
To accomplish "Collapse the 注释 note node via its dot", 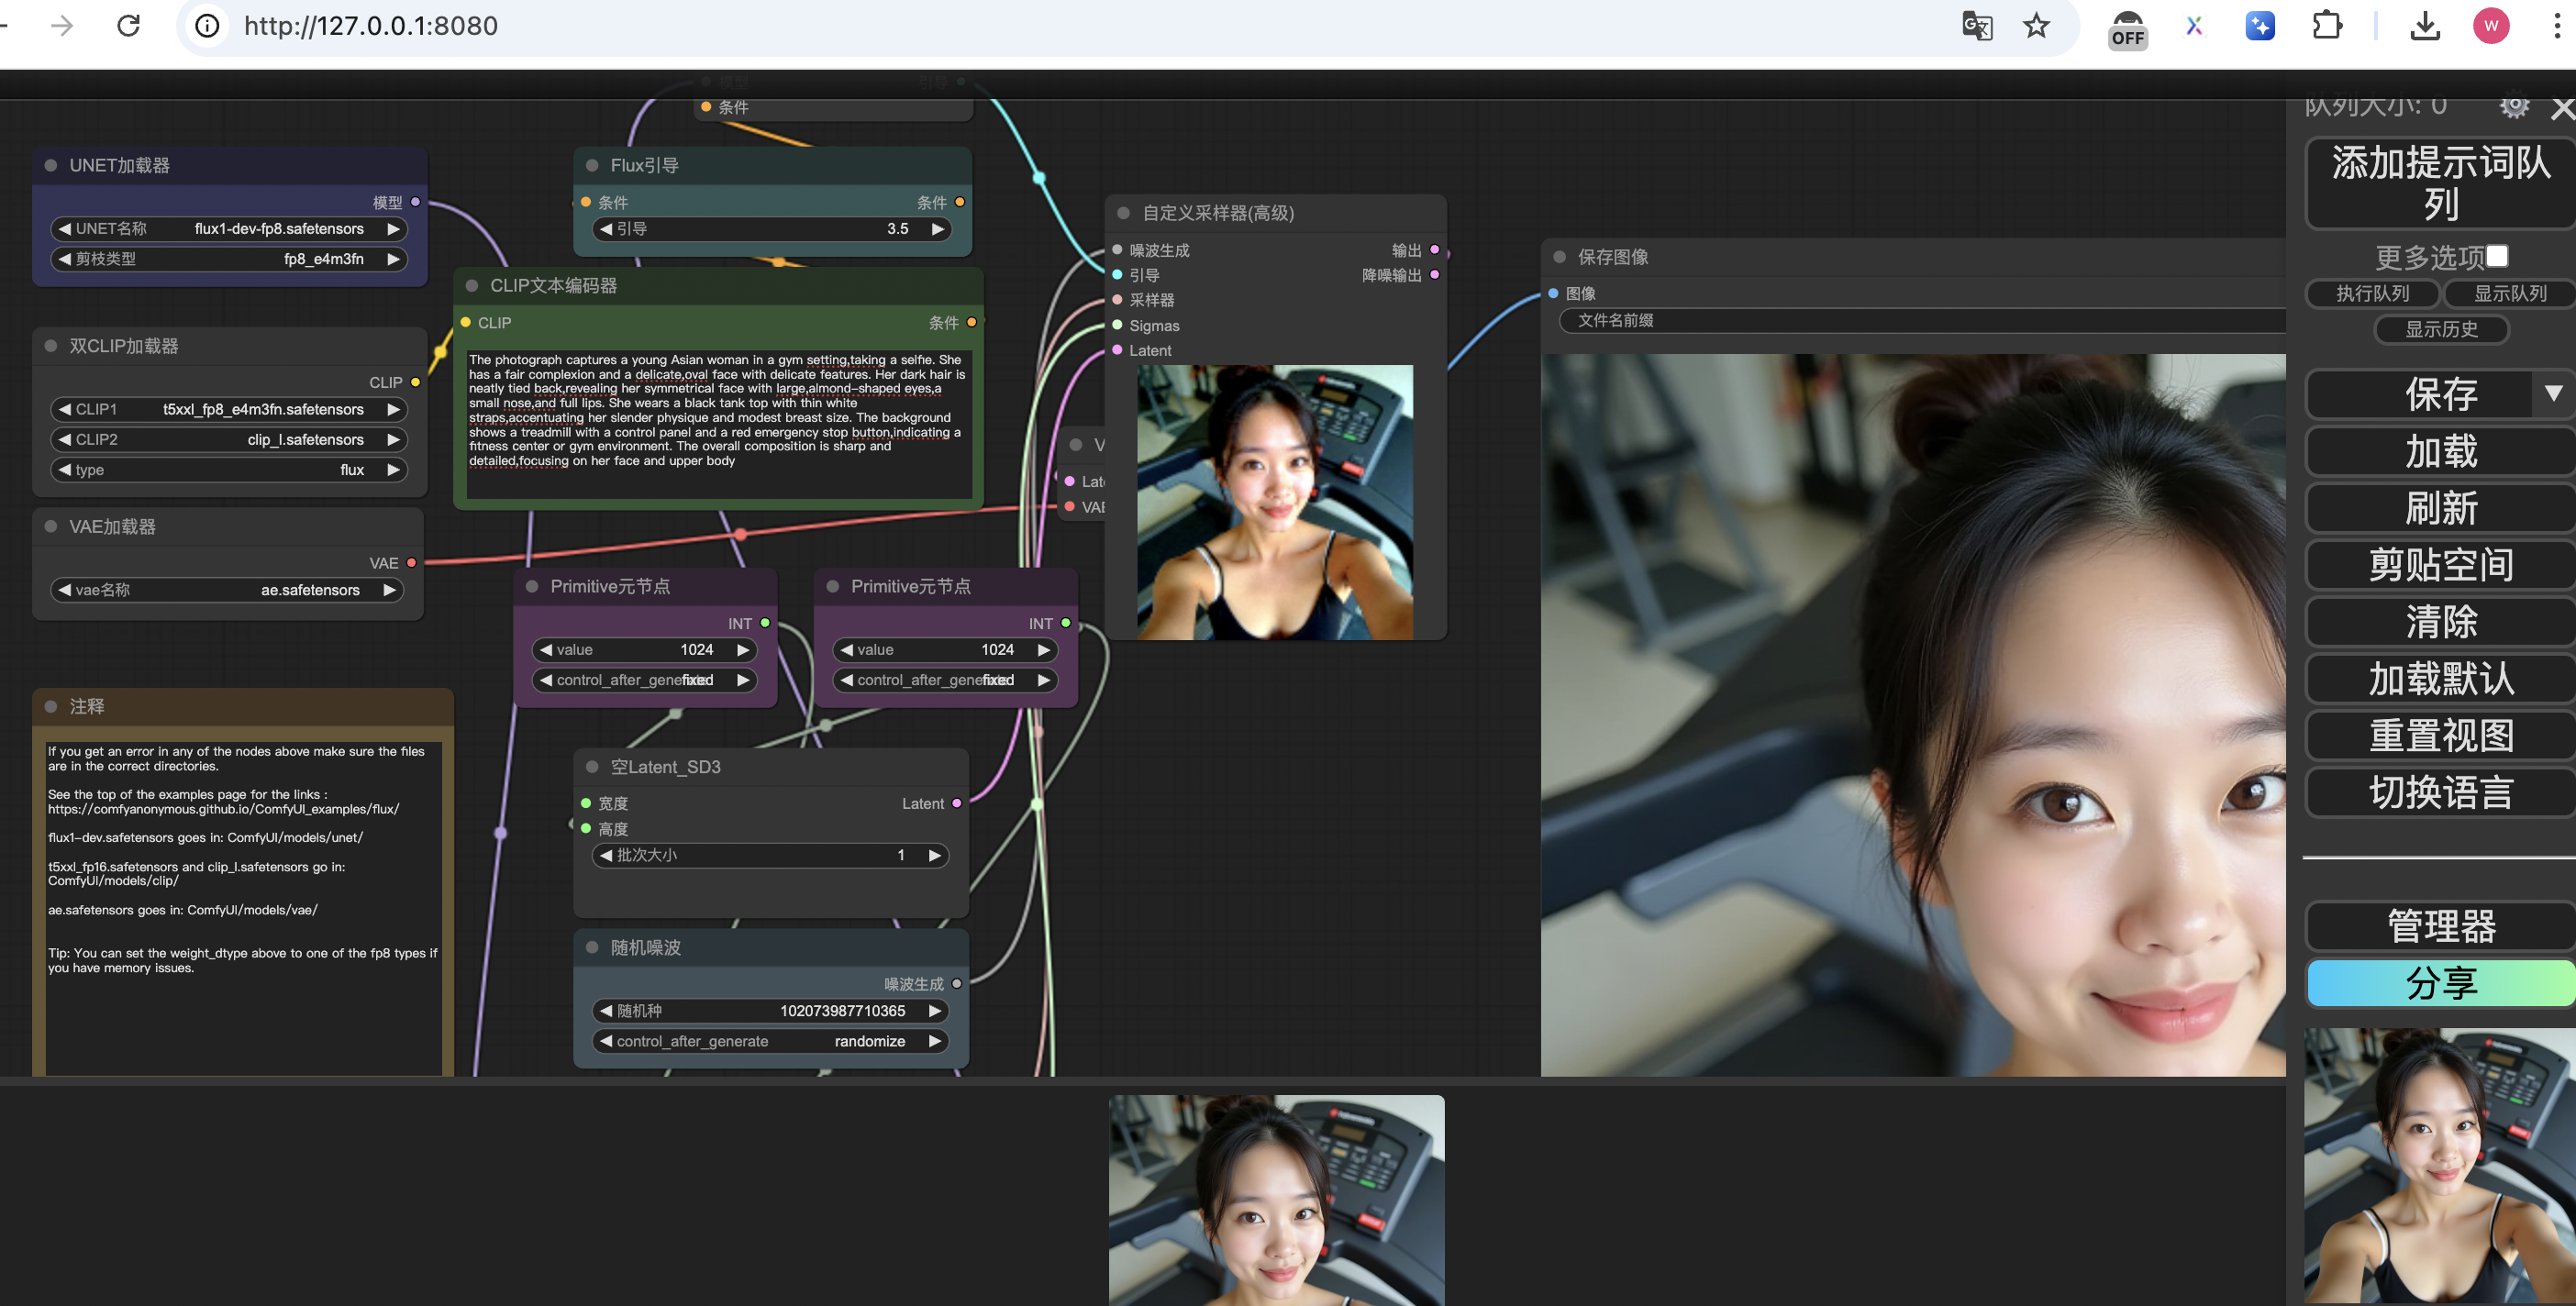I will point(51,706).
